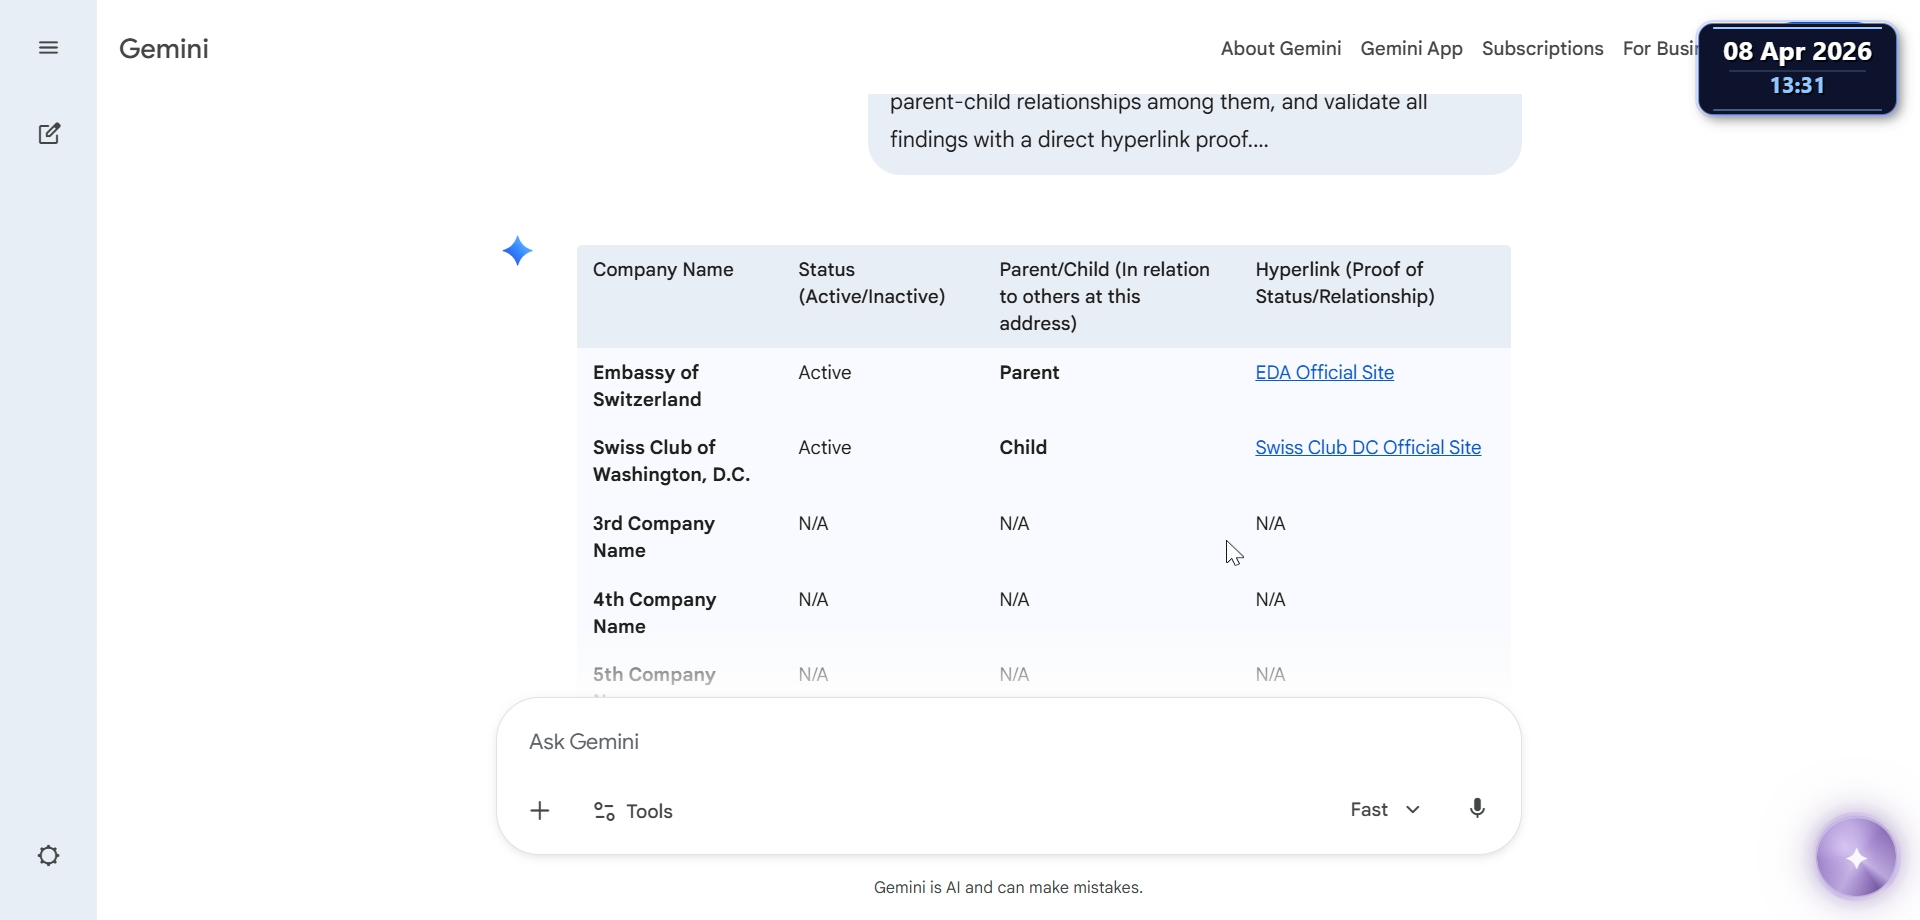The width and height of the screenshot is (1920, 920).
Task: Open the Subscriptions menu item
Action: coord(1542,49)
